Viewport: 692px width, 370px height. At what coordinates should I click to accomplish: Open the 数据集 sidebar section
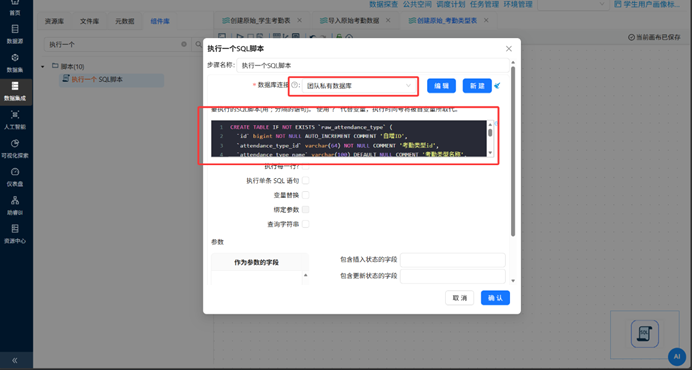[x=15, y=63]
